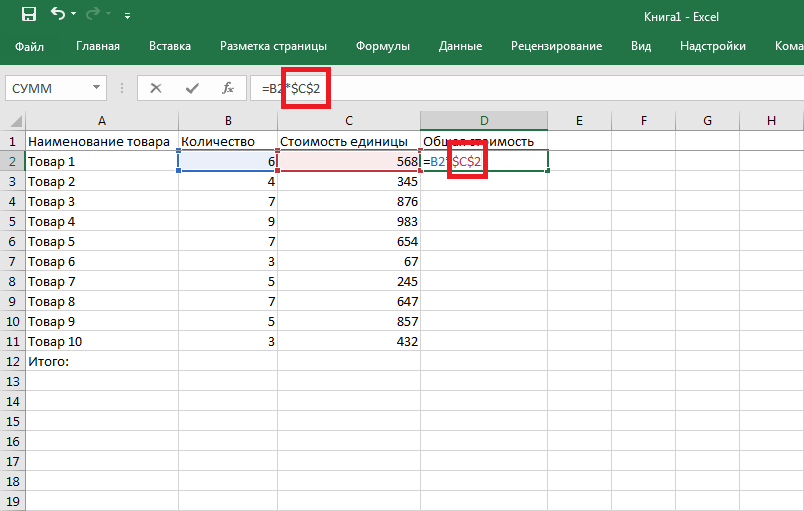Select column C header
Viewport: 804px width, 511px height.
pyautogui.click(x=348, y=121)
